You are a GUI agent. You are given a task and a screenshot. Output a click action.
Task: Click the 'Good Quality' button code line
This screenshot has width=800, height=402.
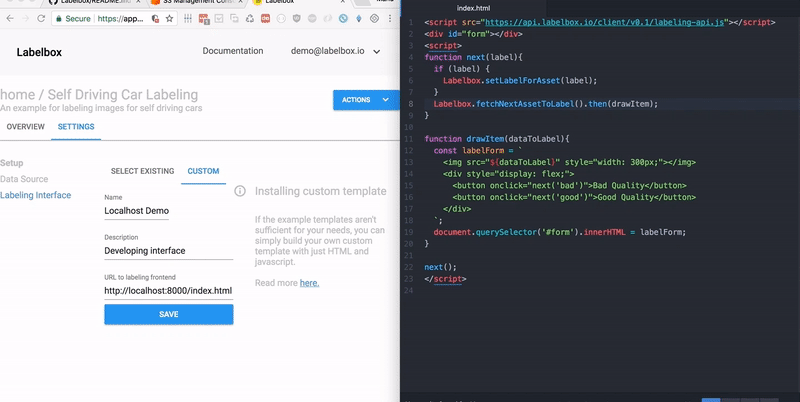pyautogui.click(x=574, y=197)
